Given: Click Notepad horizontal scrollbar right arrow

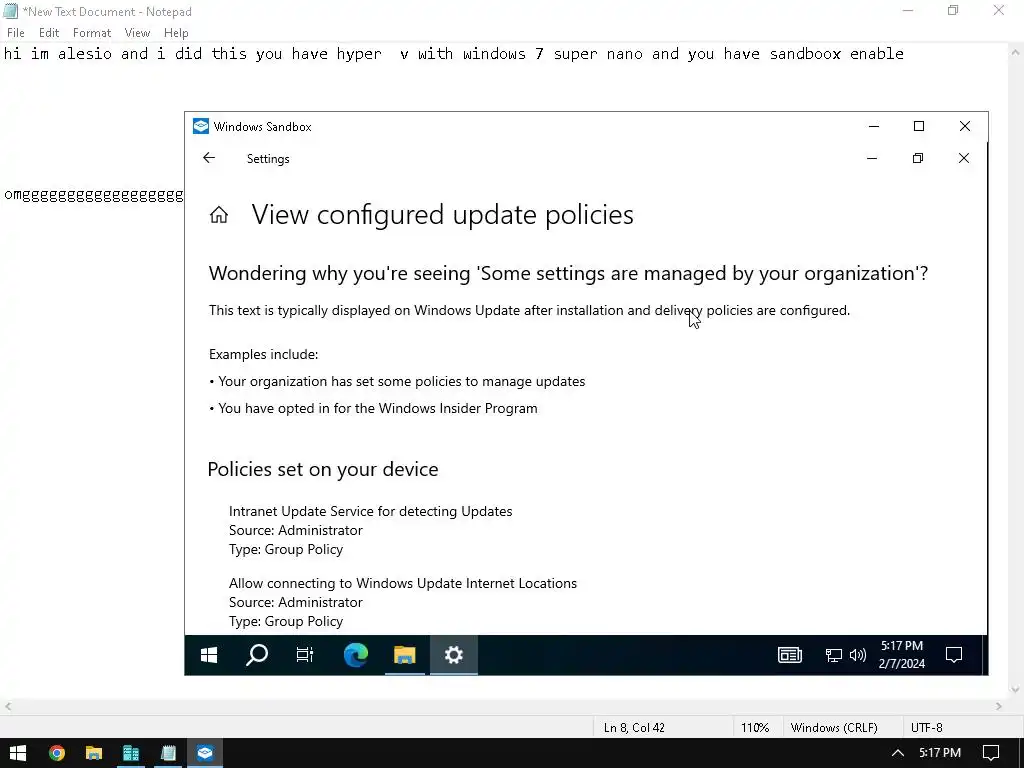Looking at the screenshot, I should pos(999,706).
